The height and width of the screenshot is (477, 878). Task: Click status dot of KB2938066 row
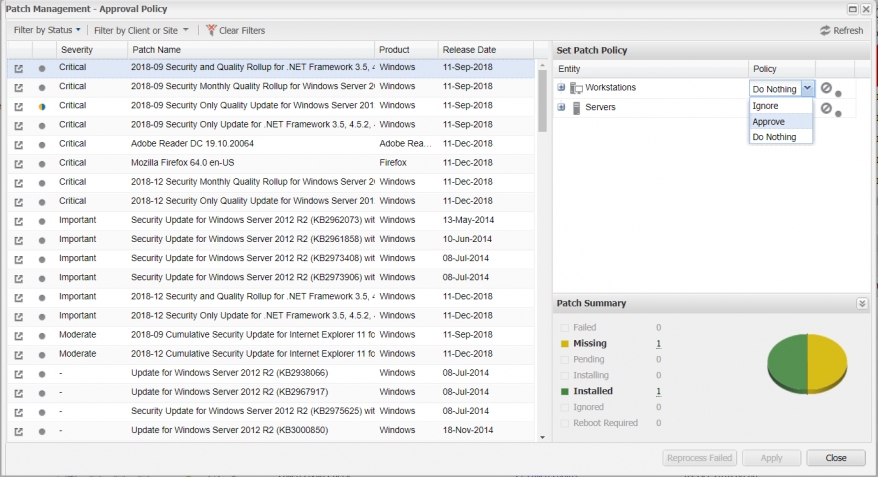coord(42,374)
